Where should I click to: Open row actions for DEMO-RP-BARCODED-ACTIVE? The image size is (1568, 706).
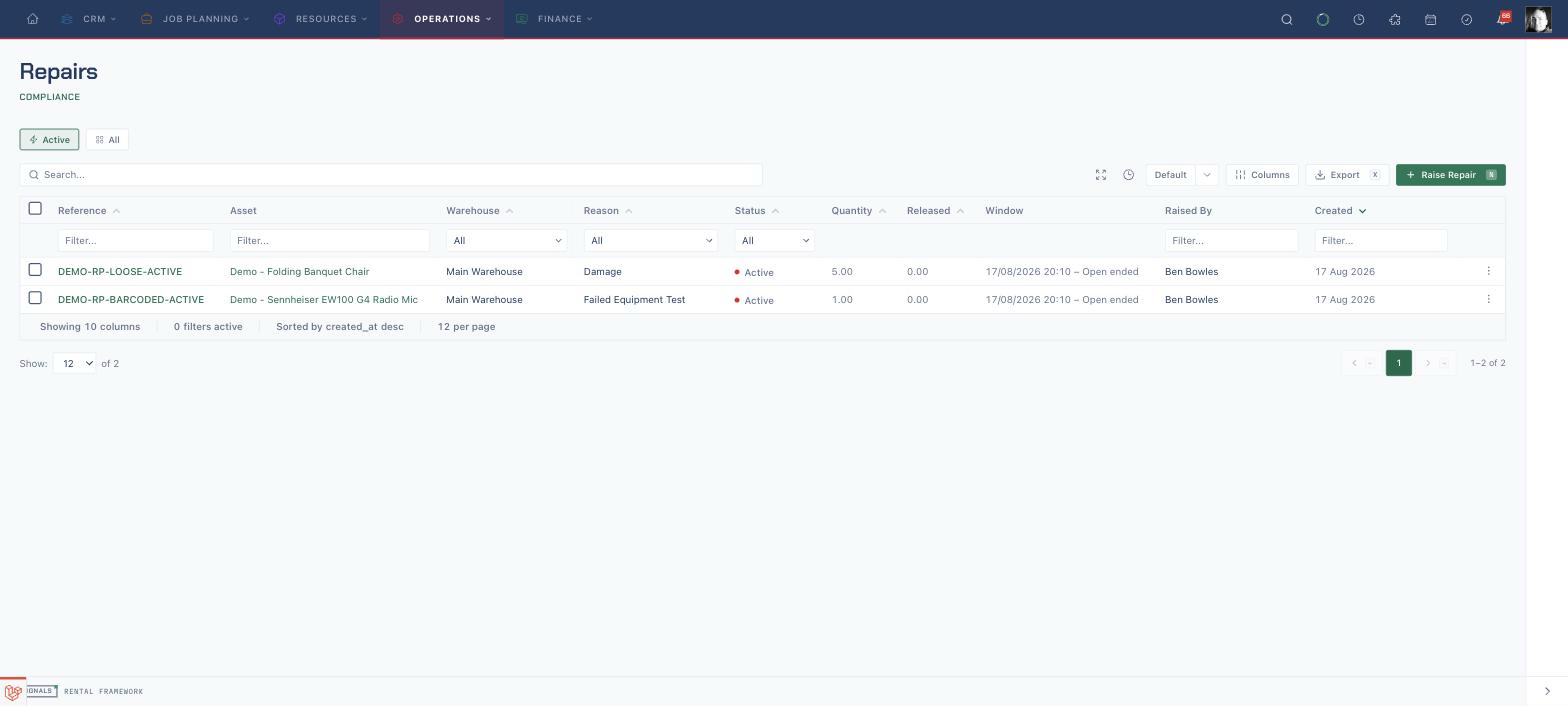pyautogui.click(x=1488, y=299)
